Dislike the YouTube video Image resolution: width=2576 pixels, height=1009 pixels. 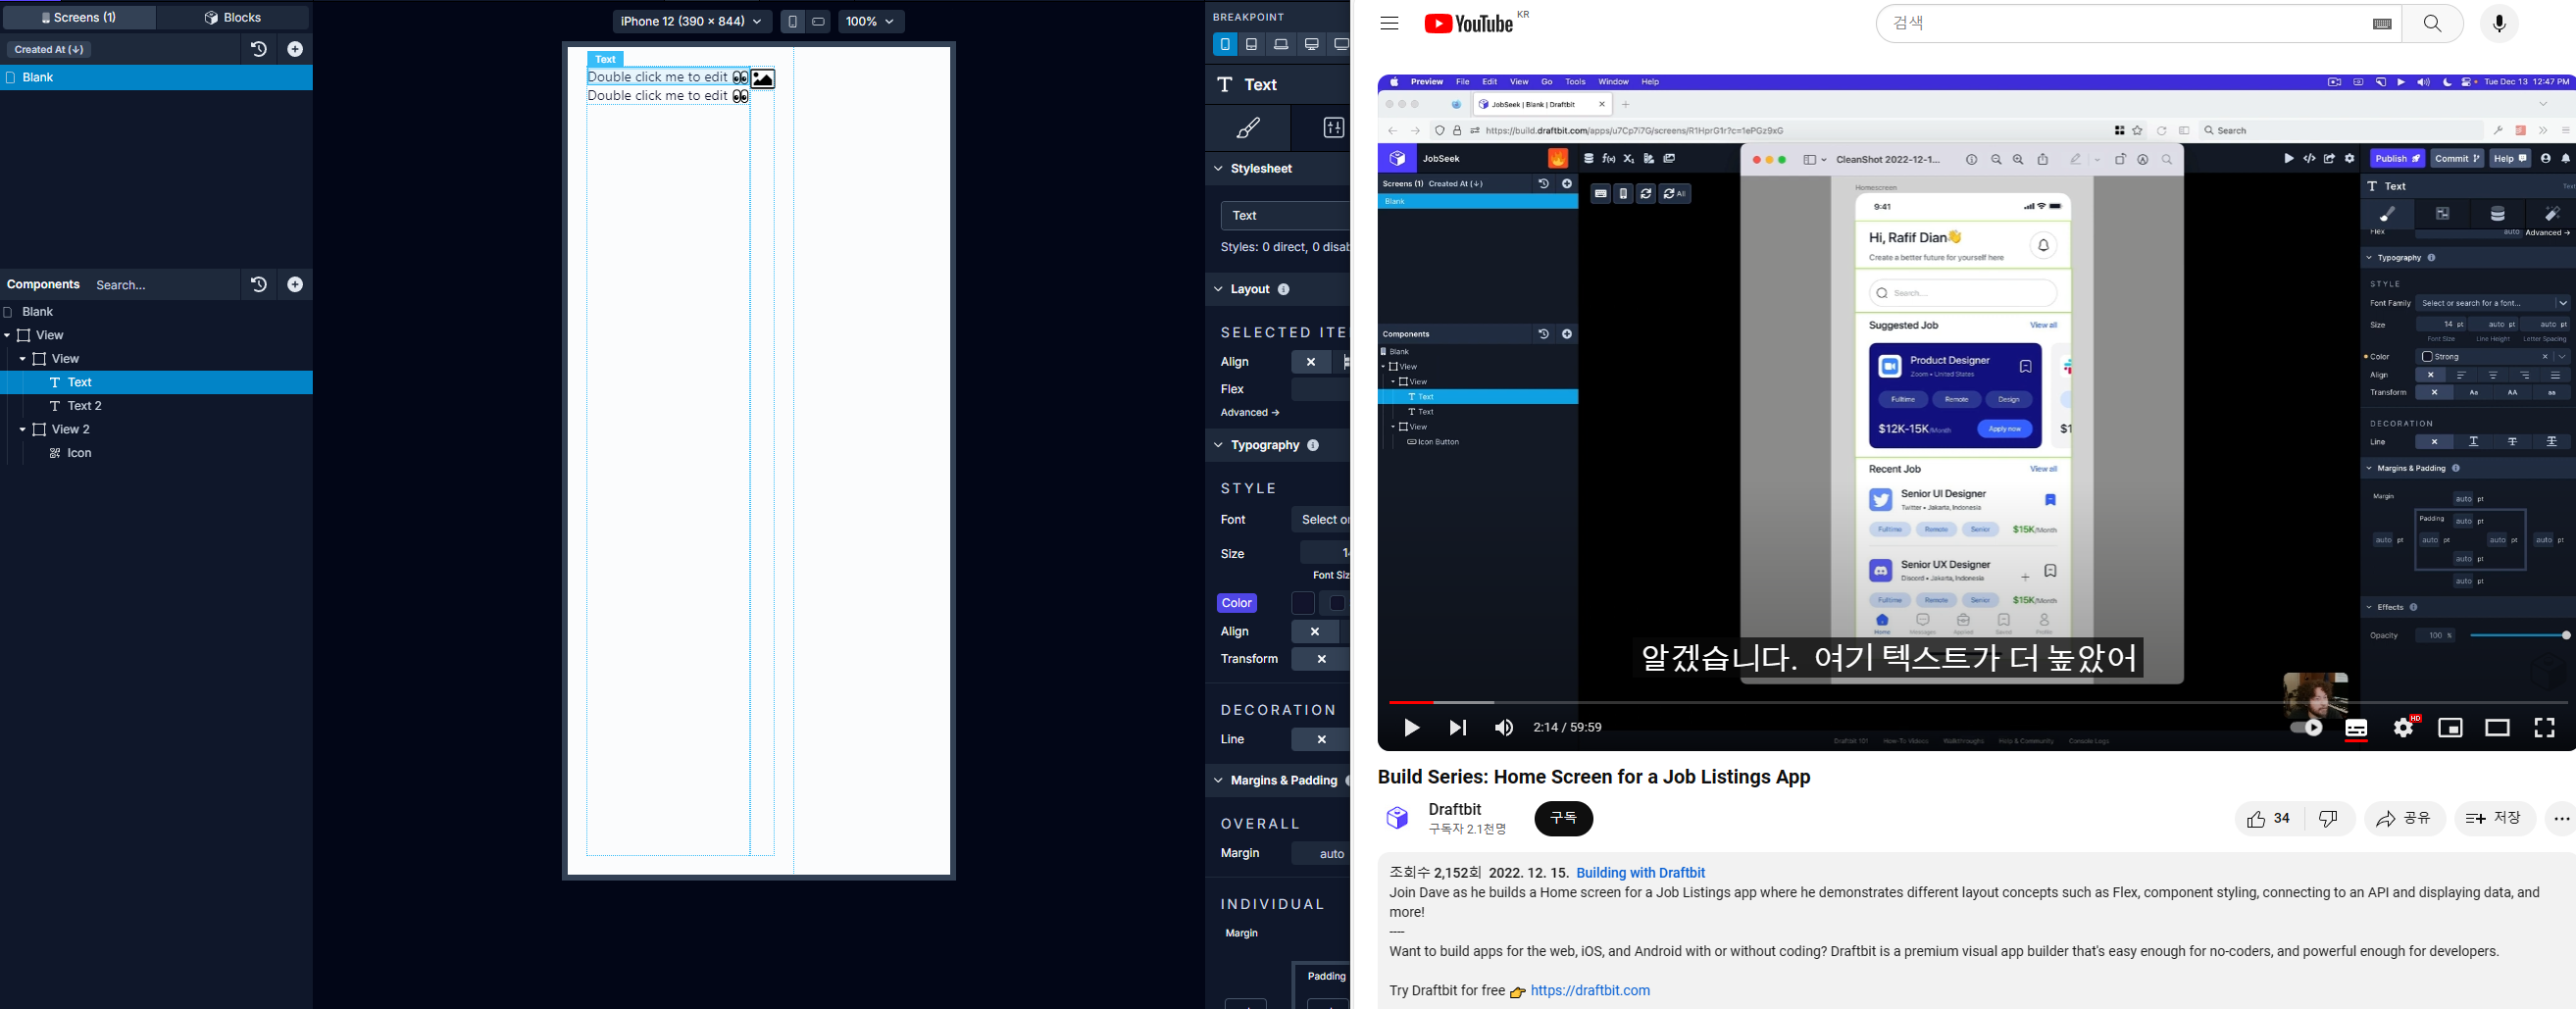coord(2329,819)
